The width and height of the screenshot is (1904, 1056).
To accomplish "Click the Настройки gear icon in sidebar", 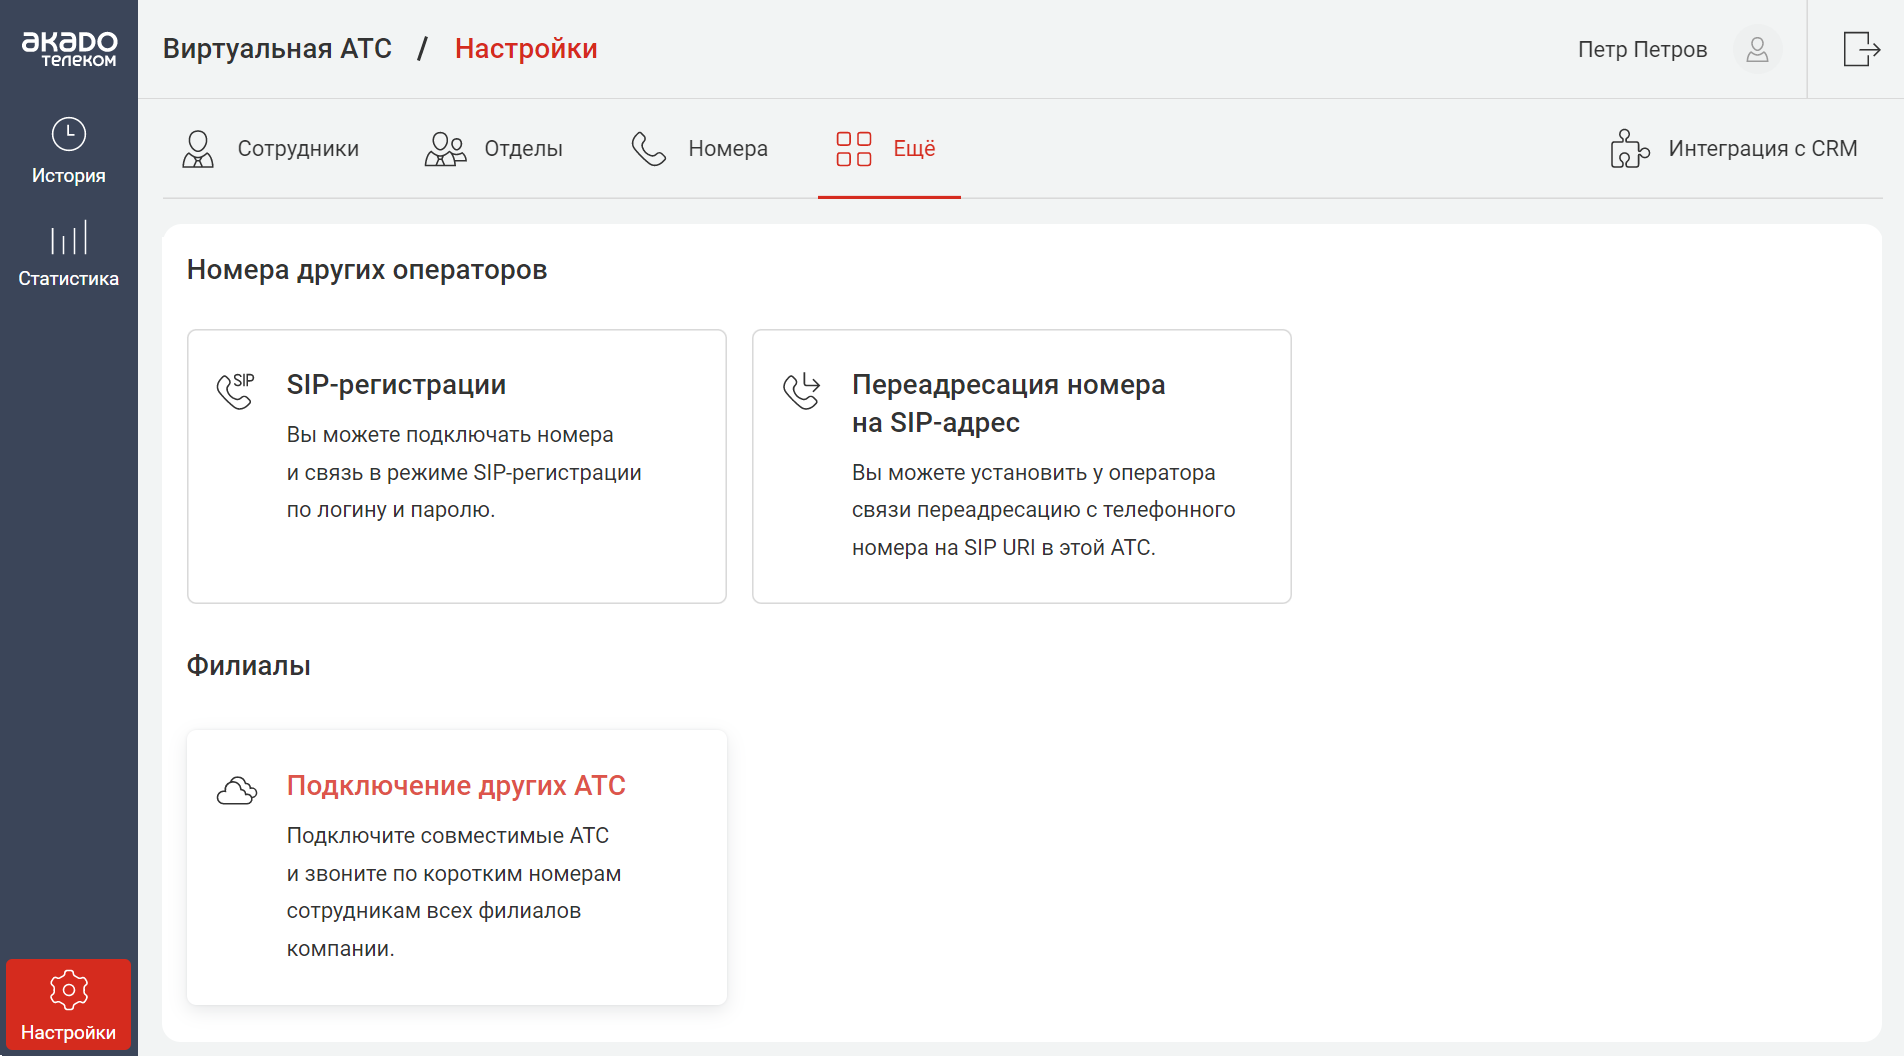I will click(69, 990).
